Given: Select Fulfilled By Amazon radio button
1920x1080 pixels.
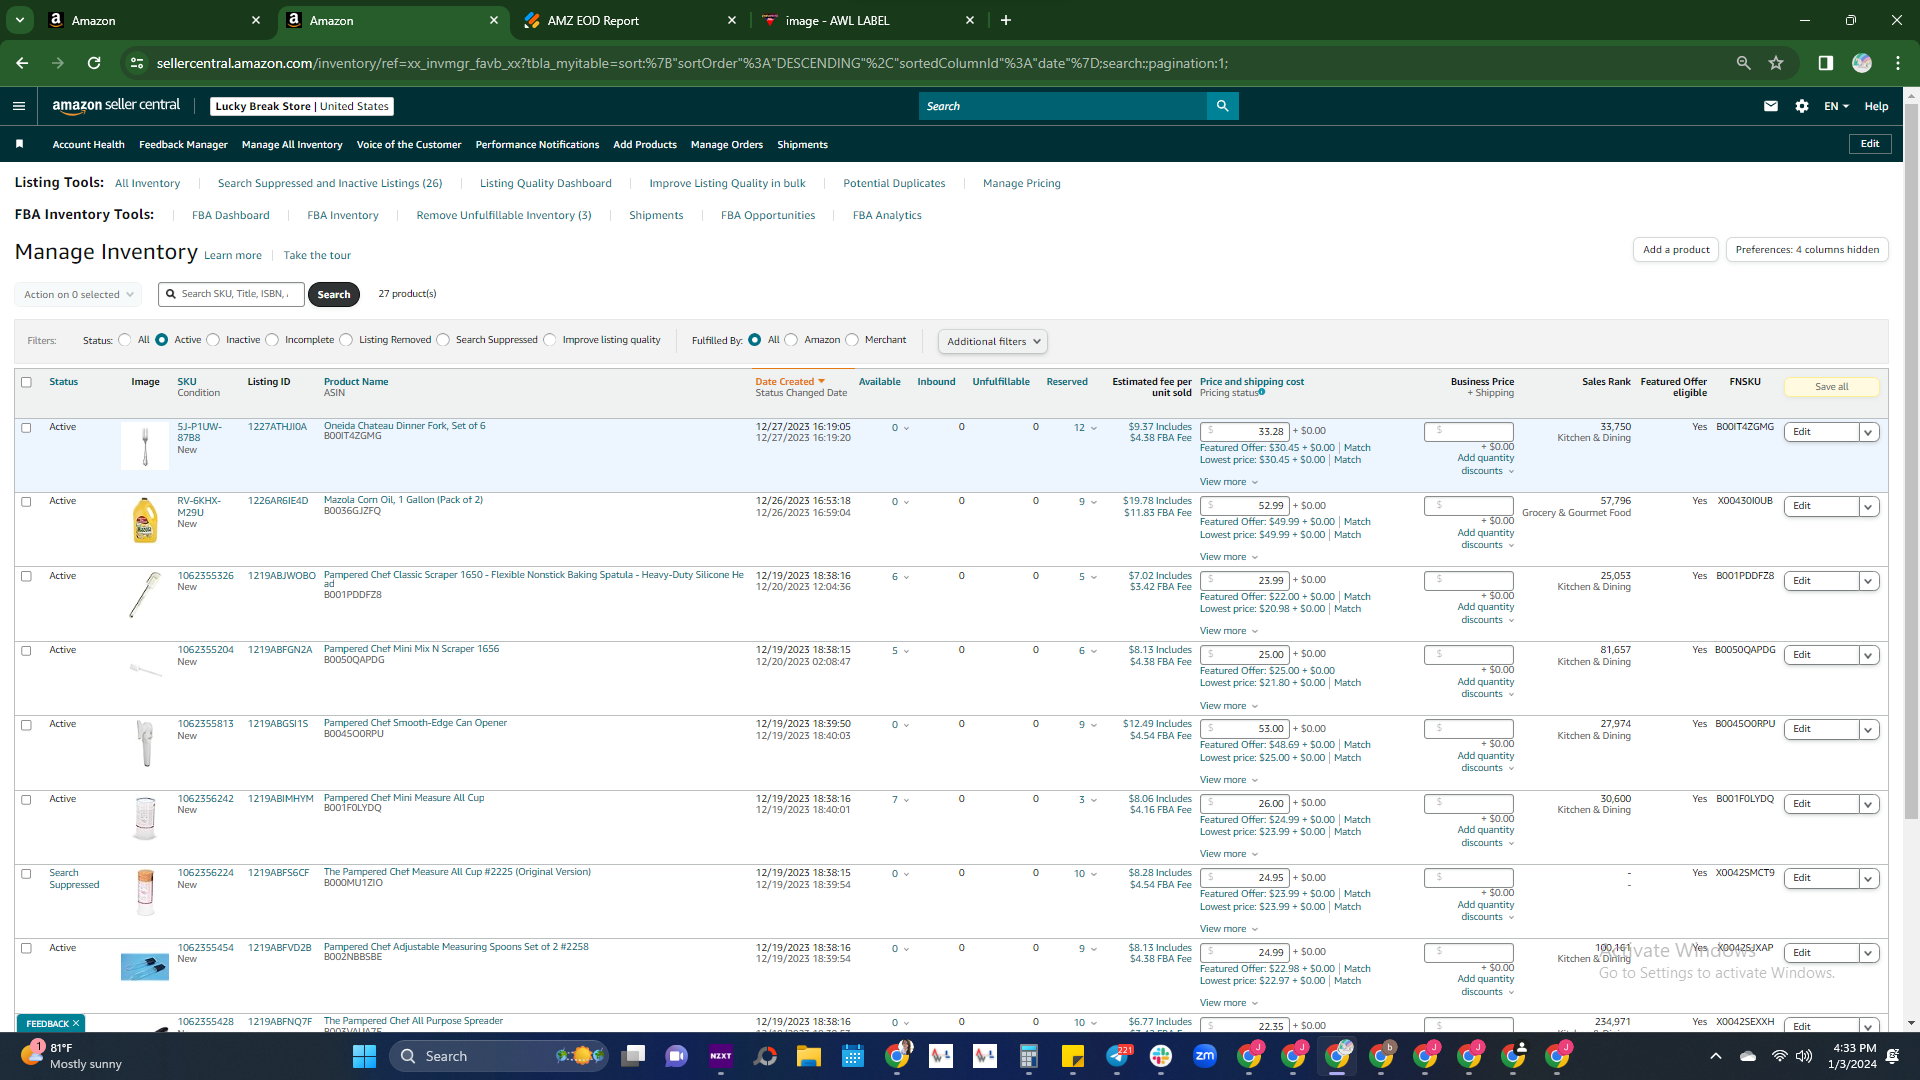Looking at the screenshot, I should click(792, 340).
